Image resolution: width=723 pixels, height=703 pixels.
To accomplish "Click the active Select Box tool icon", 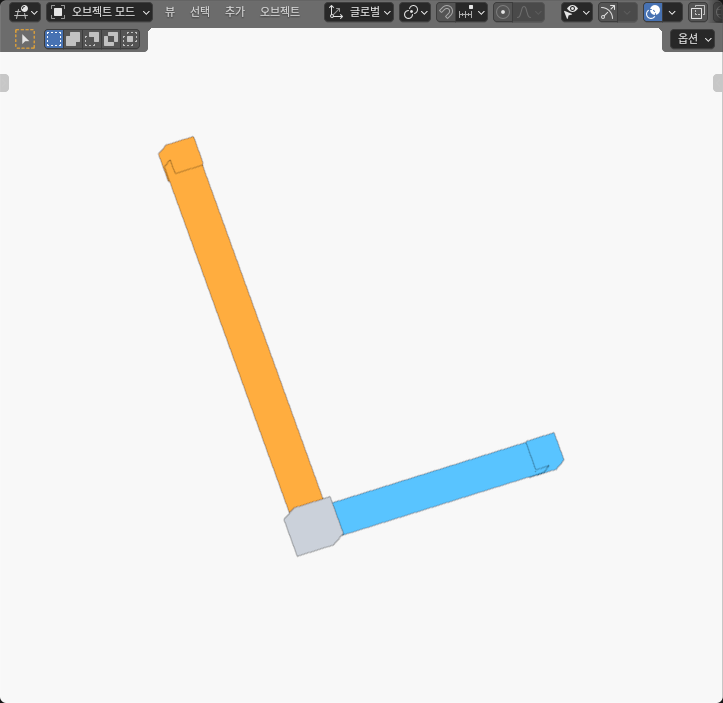I will pyautogui.click(x=25, y=39).
